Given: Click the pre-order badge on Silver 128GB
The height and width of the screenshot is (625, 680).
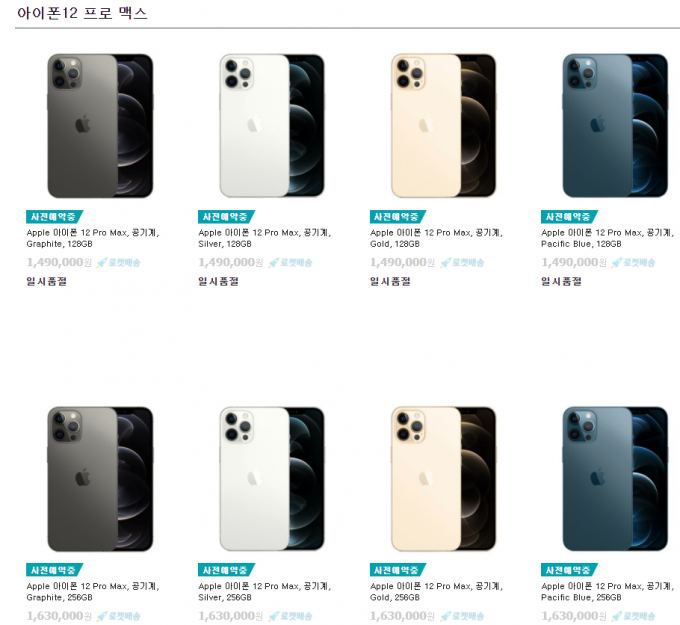Looking at the screenshot, I should (226, 216).
